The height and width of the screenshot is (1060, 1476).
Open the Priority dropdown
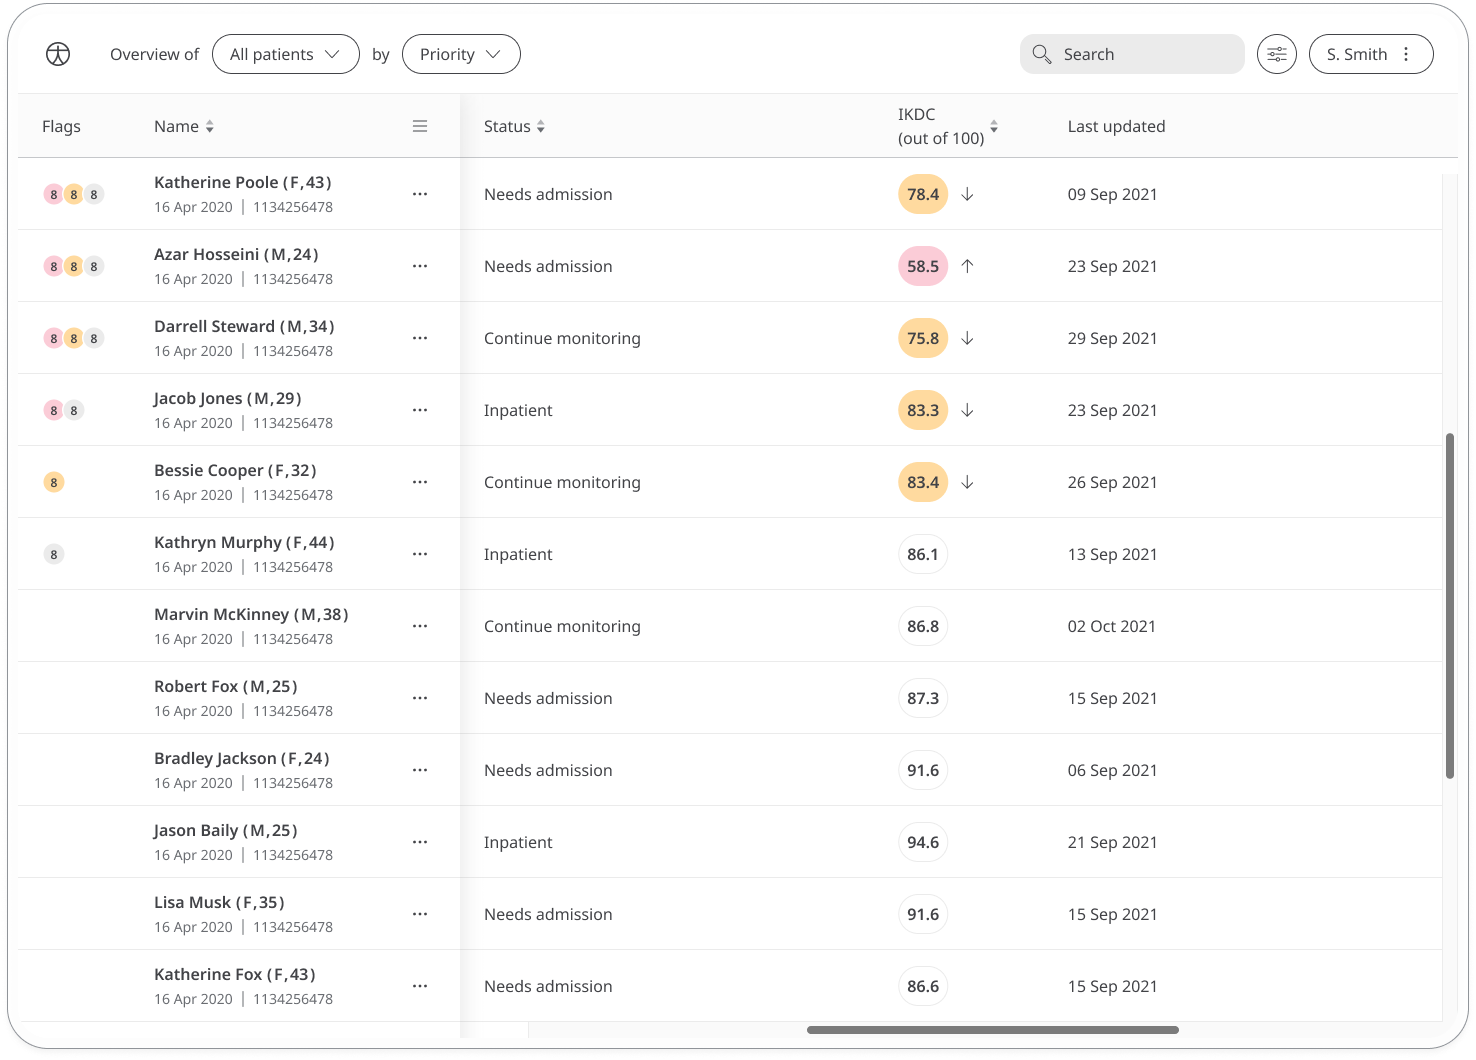pyautogui.click(x=461, y=54)
